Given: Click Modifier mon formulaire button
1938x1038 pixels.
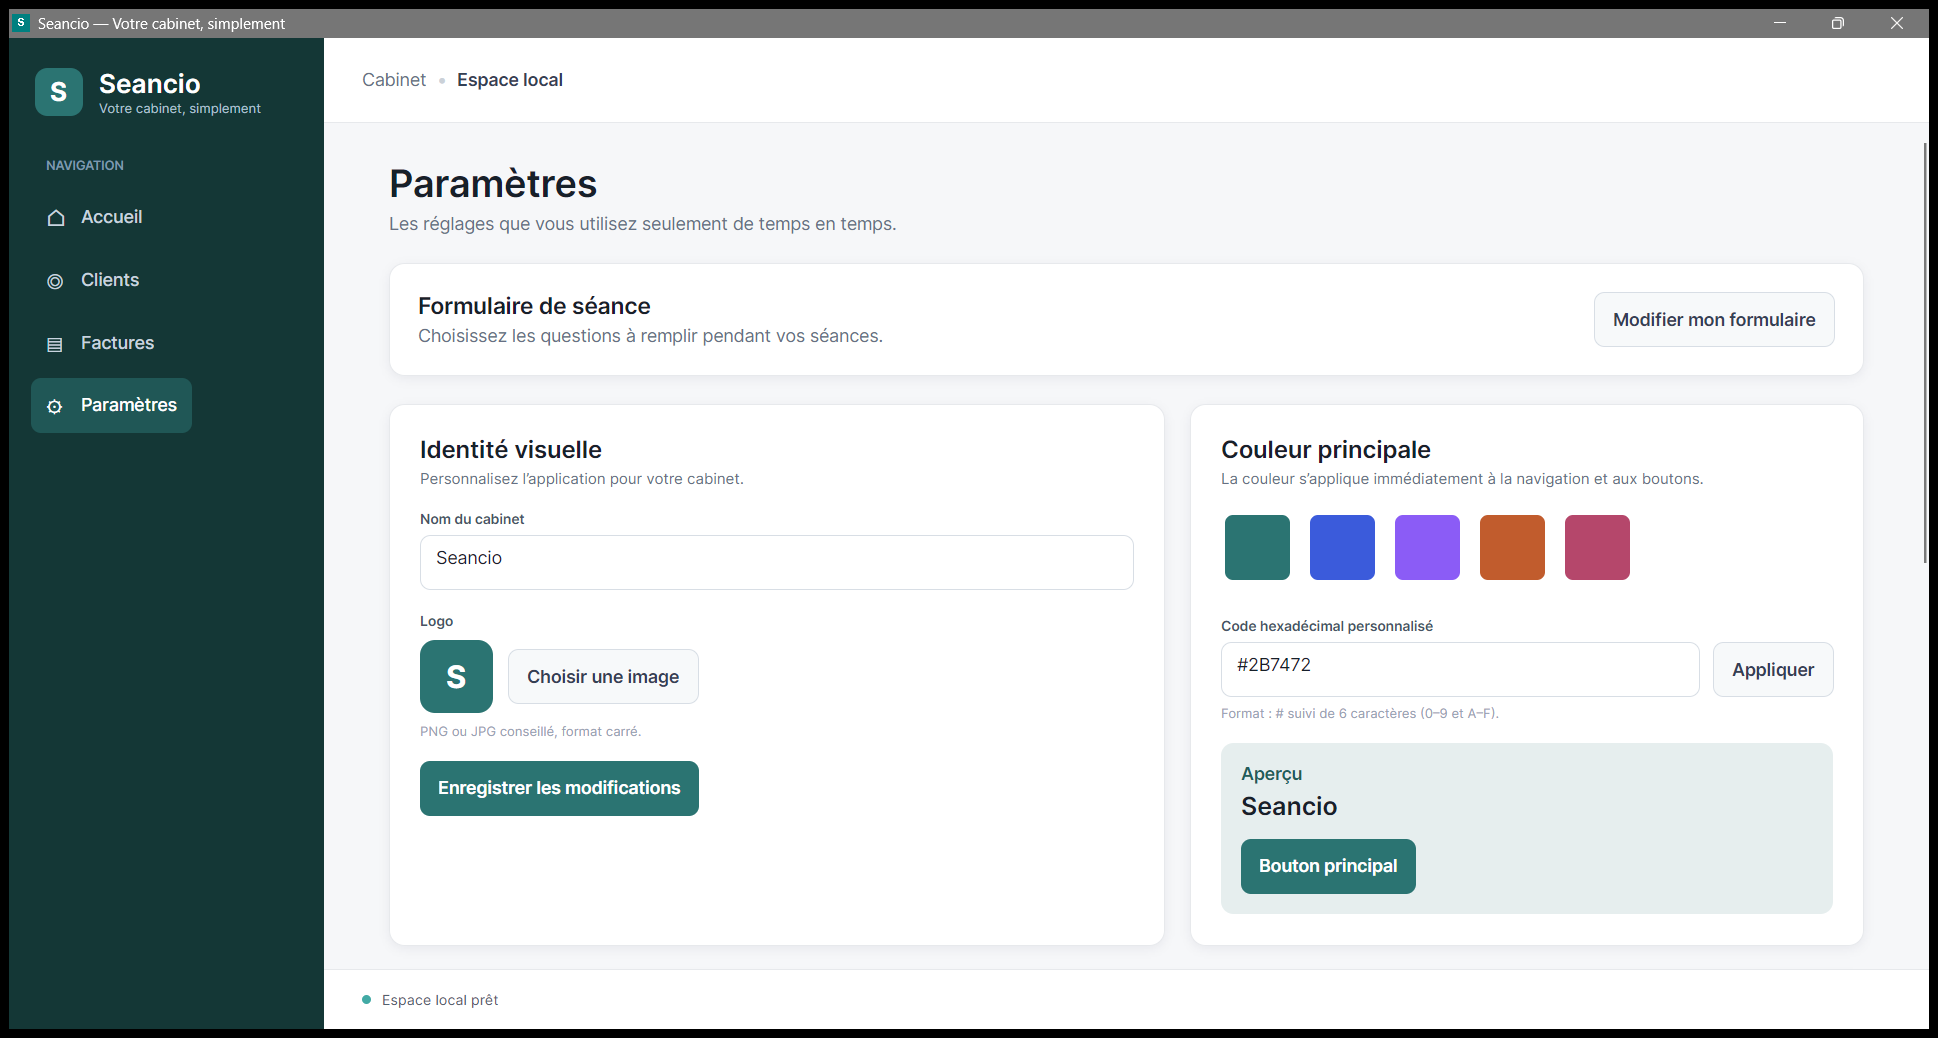Looking at the screenshot, I should [x=1714, y=320].
